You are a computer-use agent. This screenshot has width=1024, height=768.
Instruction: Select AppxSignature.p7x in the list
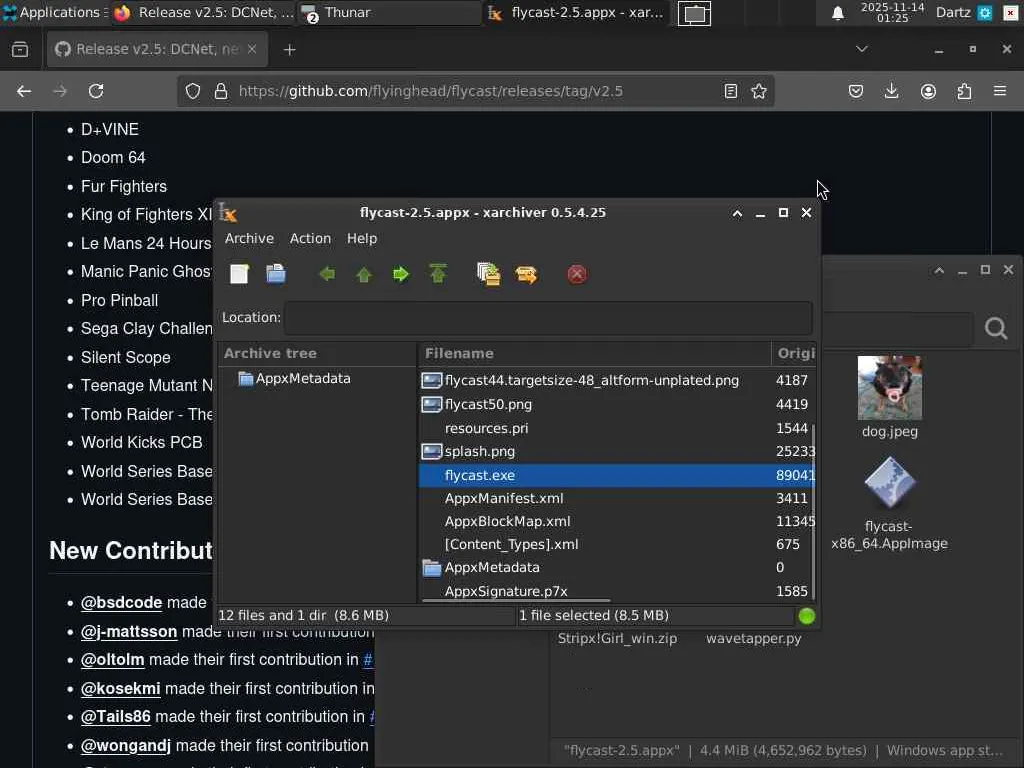(616, 591)
